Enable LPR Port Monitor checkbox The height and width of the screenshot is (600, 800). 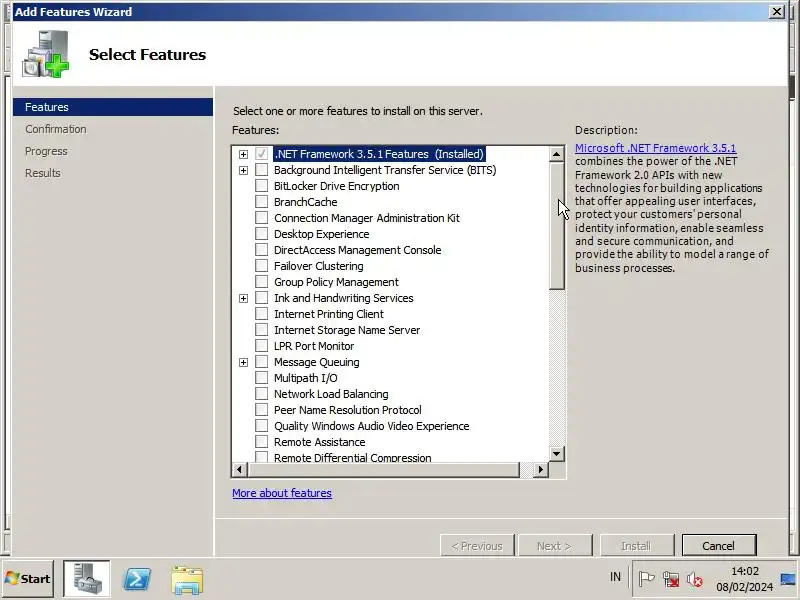[261, 345]
